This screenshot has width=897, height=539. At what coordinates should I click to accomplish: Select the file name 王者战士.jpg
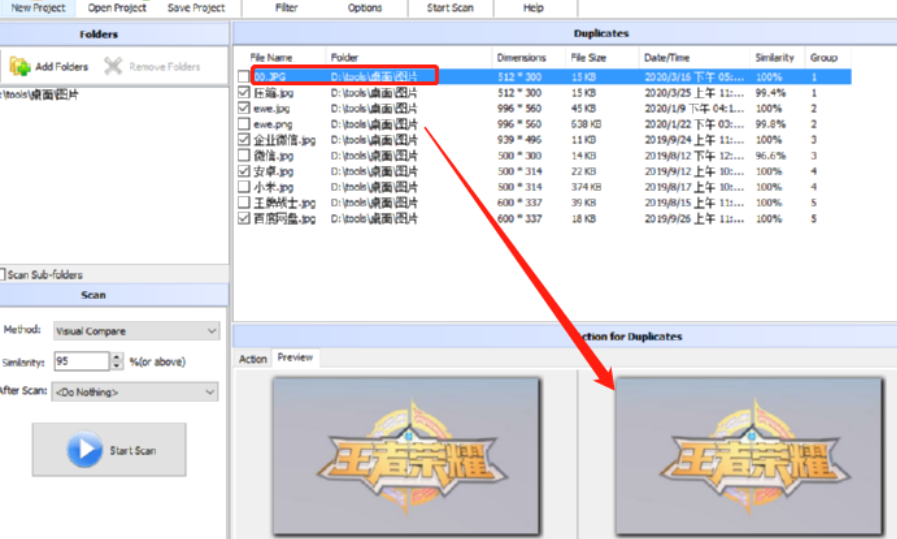point(284,203)
